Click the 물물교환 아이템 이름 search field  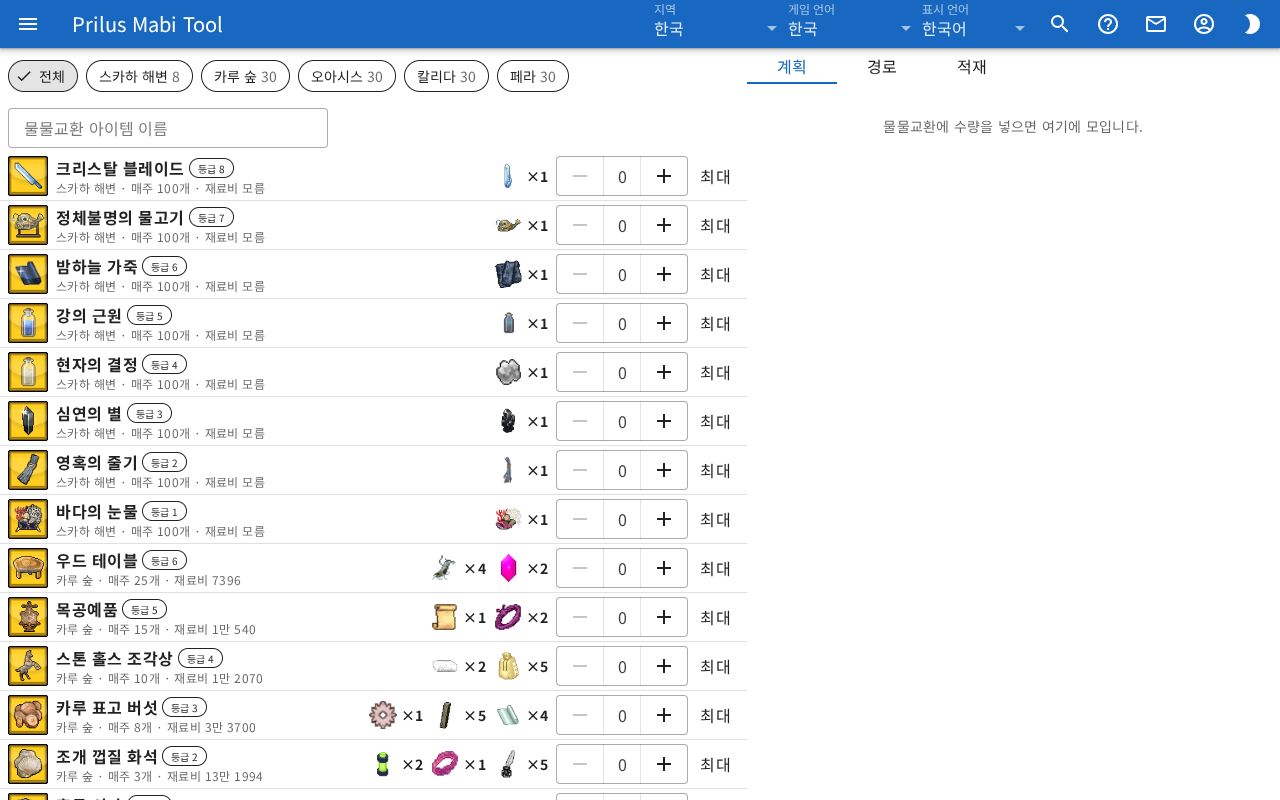click(x=168, y=128)
